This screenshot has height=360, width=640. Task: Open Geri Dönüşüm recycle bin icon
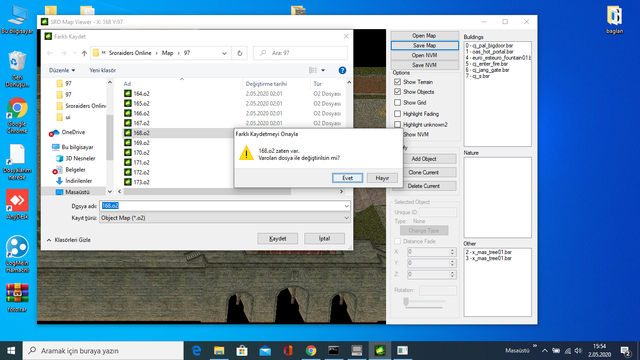tap(17, 69)
